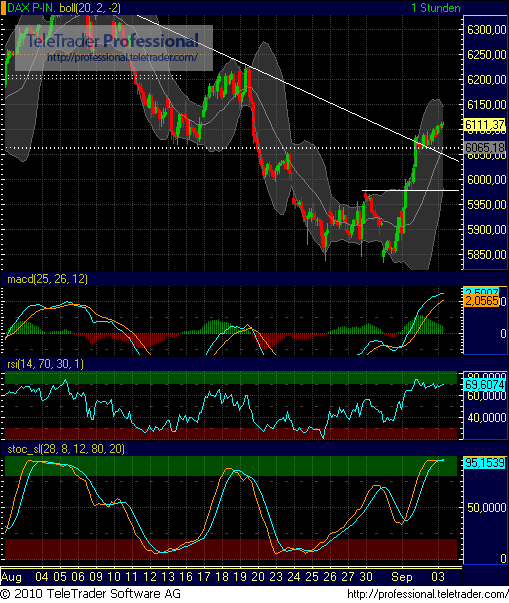The image size is (509, 603).
Task: Click the 40,0000 RSI axis label
Action: [486, 418]
